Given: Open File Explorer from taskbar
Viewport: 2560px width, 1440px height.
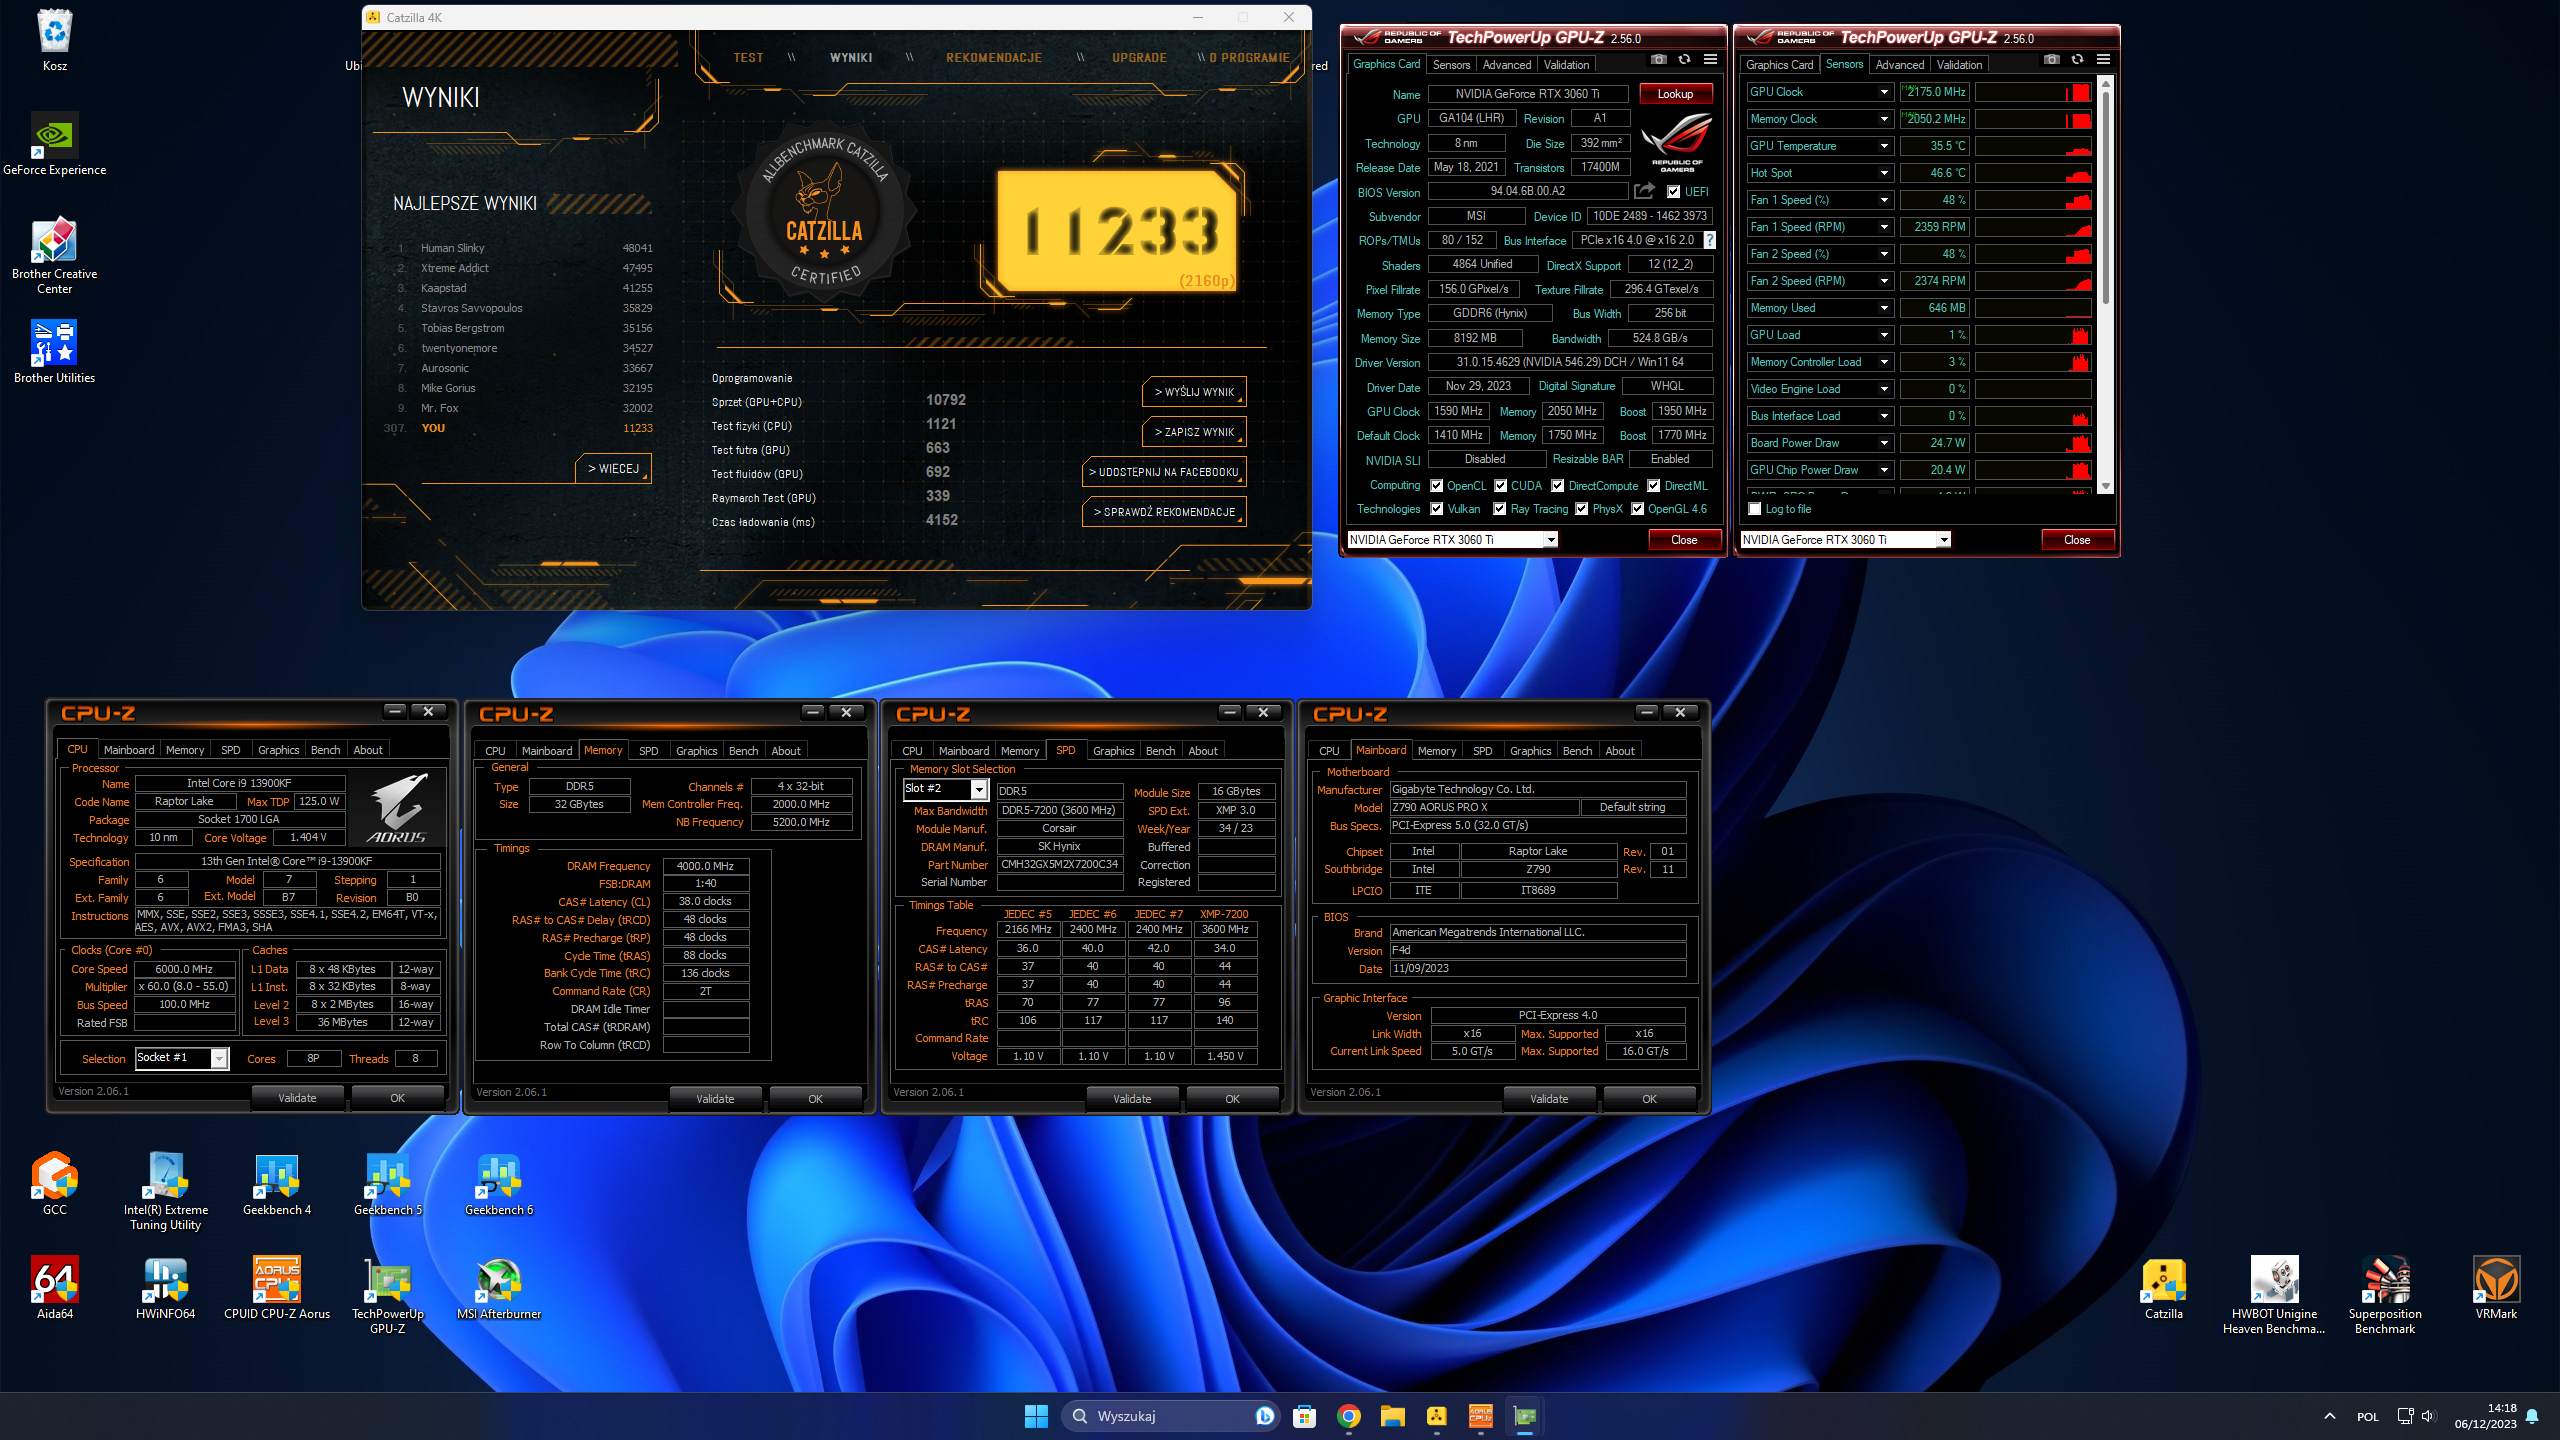Looking at the screenshot, I should [x=1392, y=1416].
